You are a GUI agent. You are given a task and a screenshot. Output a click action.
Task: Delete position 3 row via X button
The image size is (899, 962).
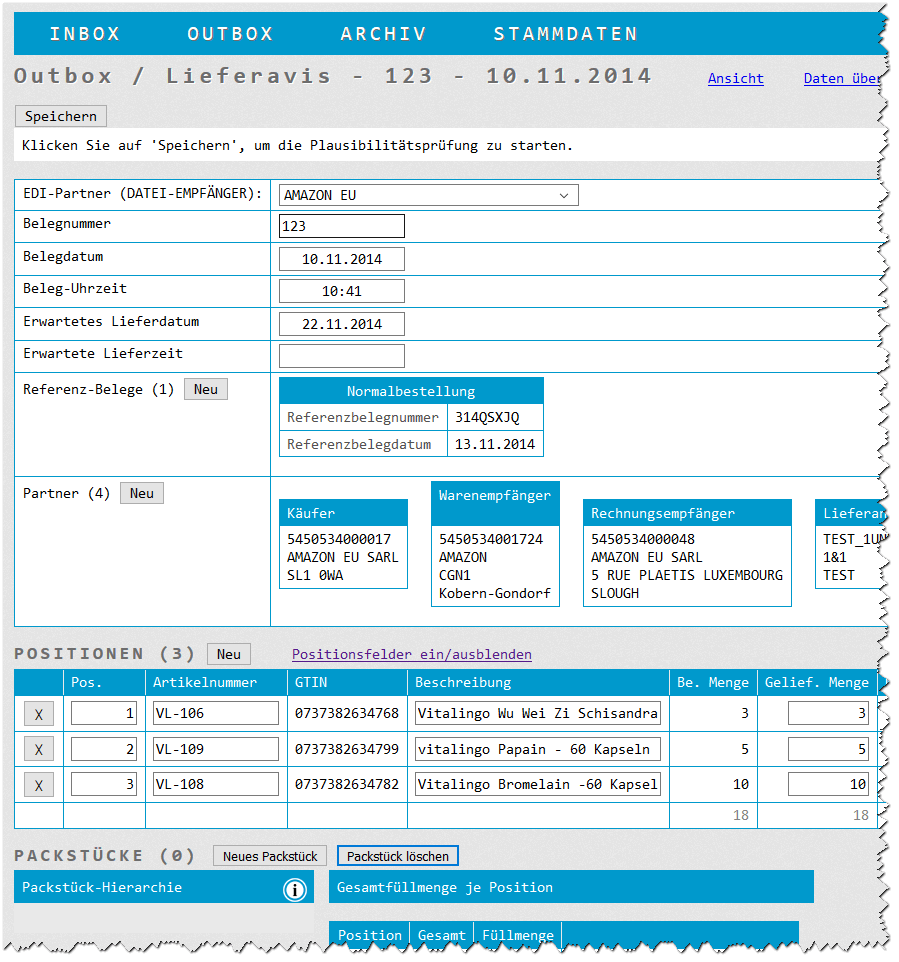39,785
